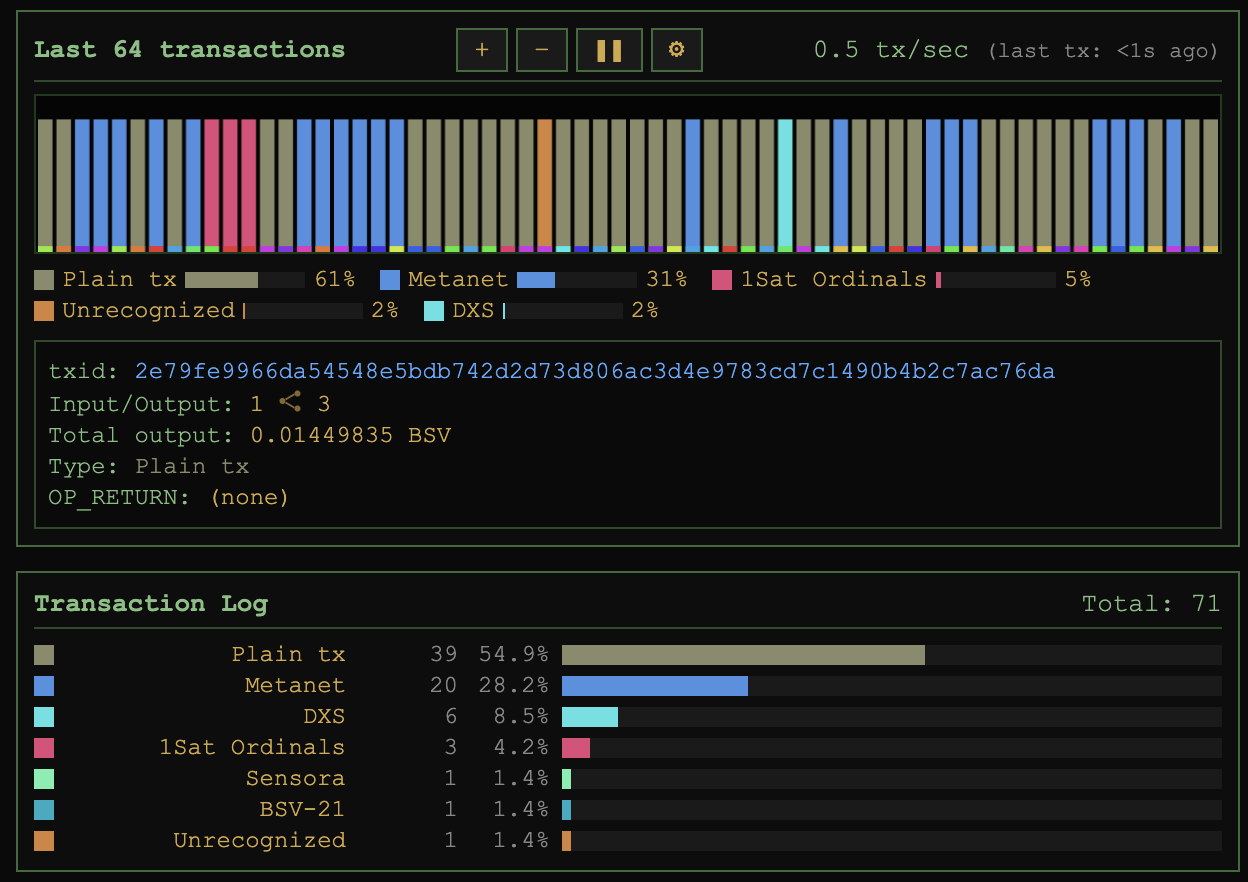Viewport: 1248px width, 882px height.
Task: Click the plus button to add transactions
Action: (x=482, y=50)
